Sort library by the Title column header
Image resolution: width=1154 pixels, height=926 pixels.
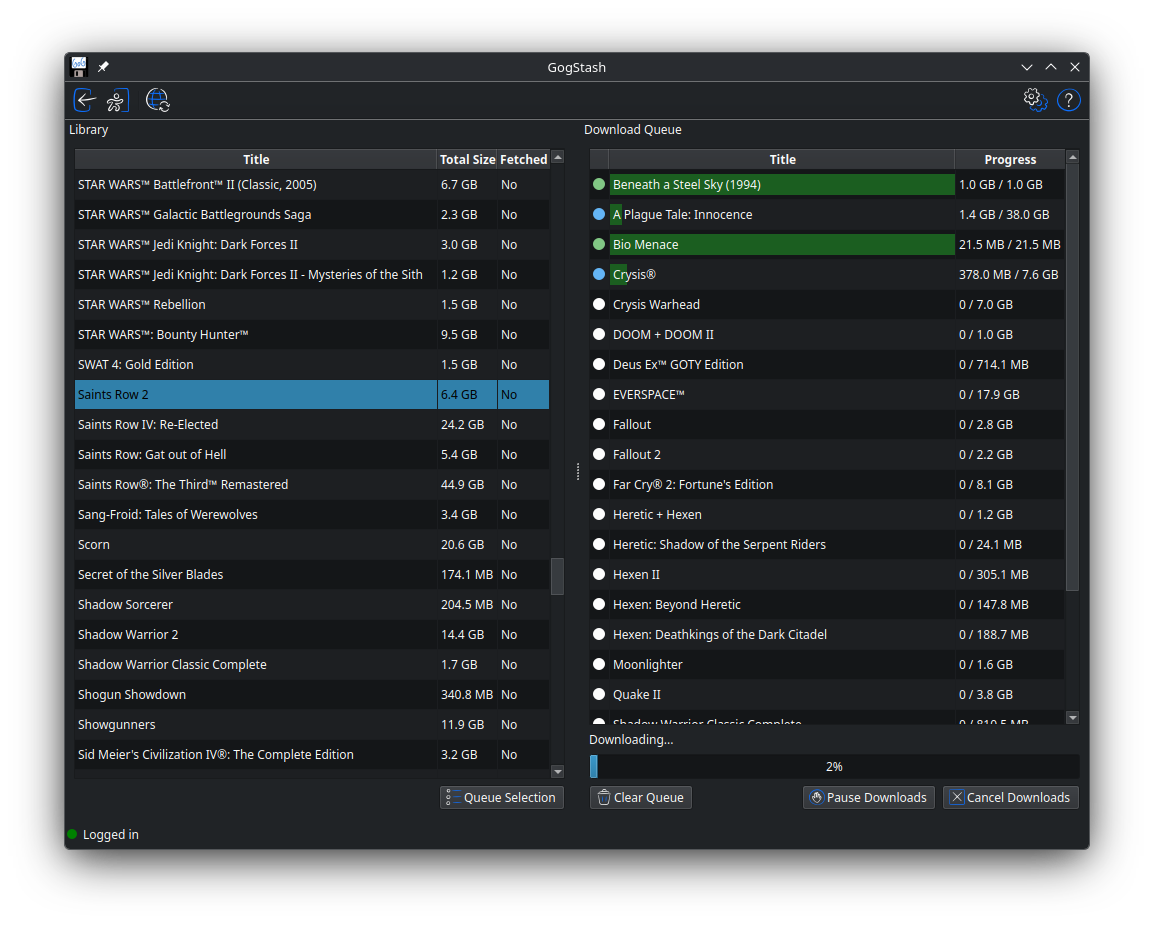click(256, 159)
